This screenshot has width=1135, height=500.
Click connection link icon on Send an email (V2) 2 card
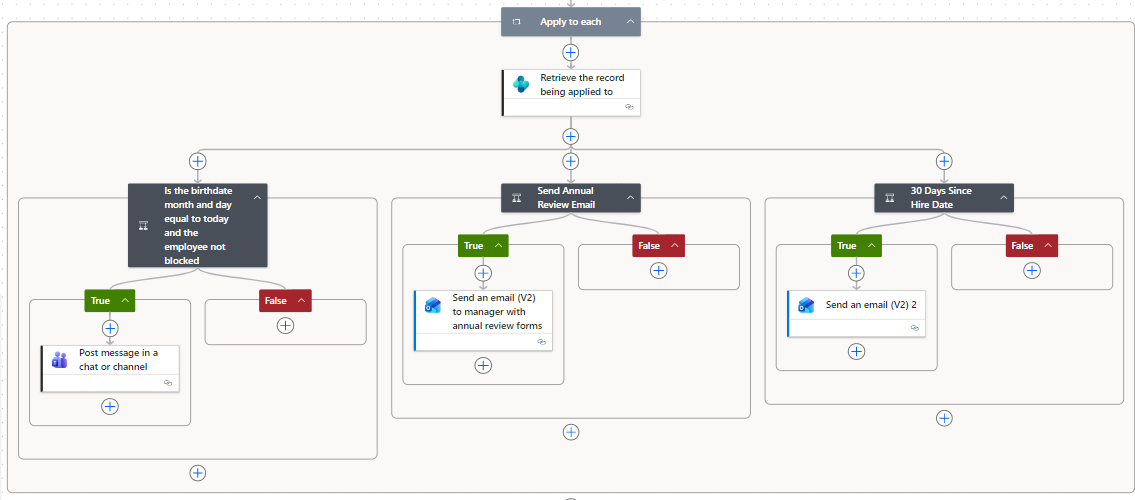click(x=915, y=328)
